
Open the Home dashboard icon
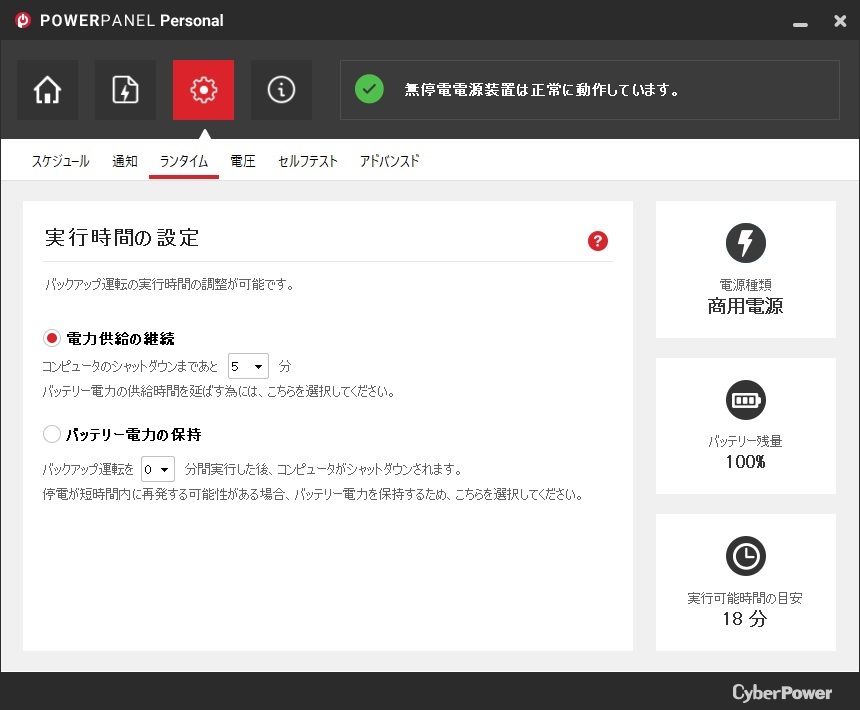47,90
